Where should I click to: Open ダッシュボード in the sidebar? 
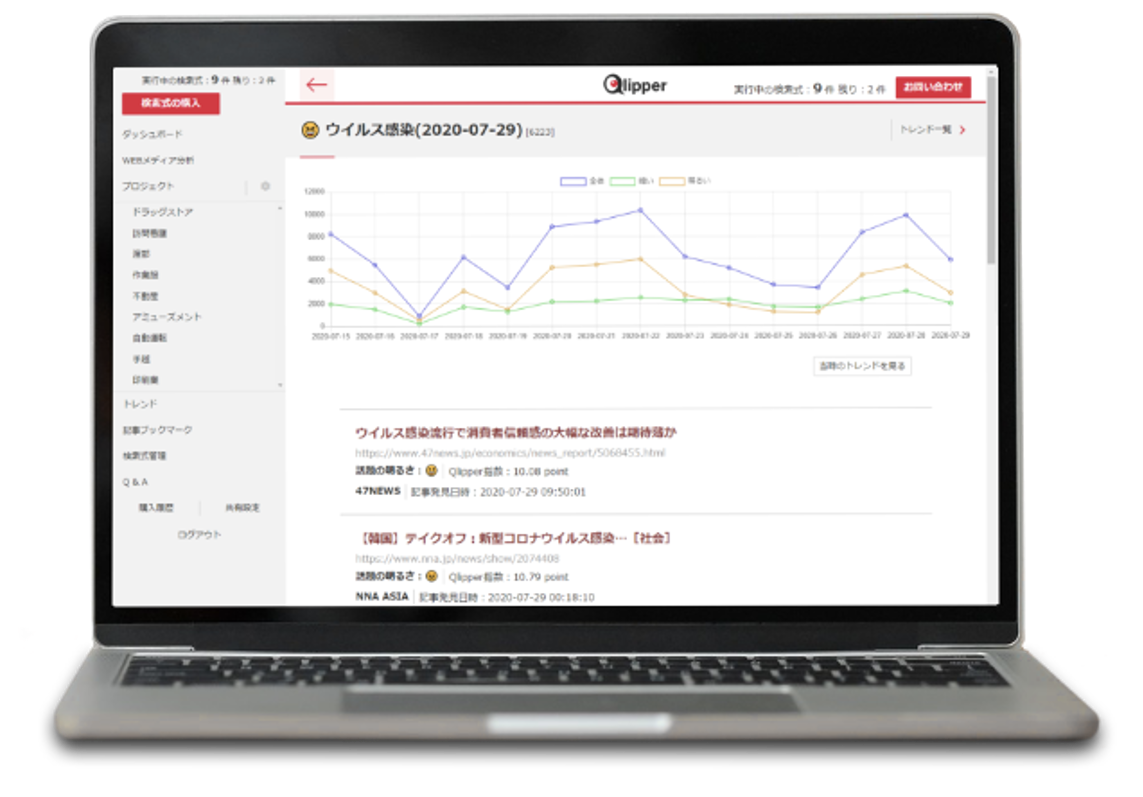pos(152,134)
